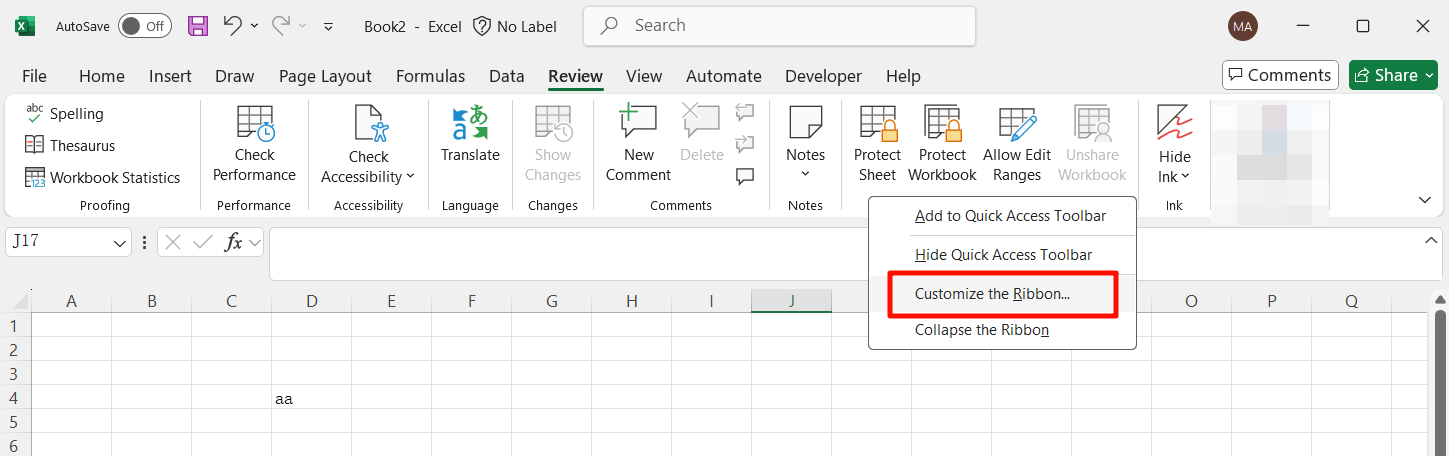
Task: Open the Name Box dropdown arrow
Action: click(120, 242)
